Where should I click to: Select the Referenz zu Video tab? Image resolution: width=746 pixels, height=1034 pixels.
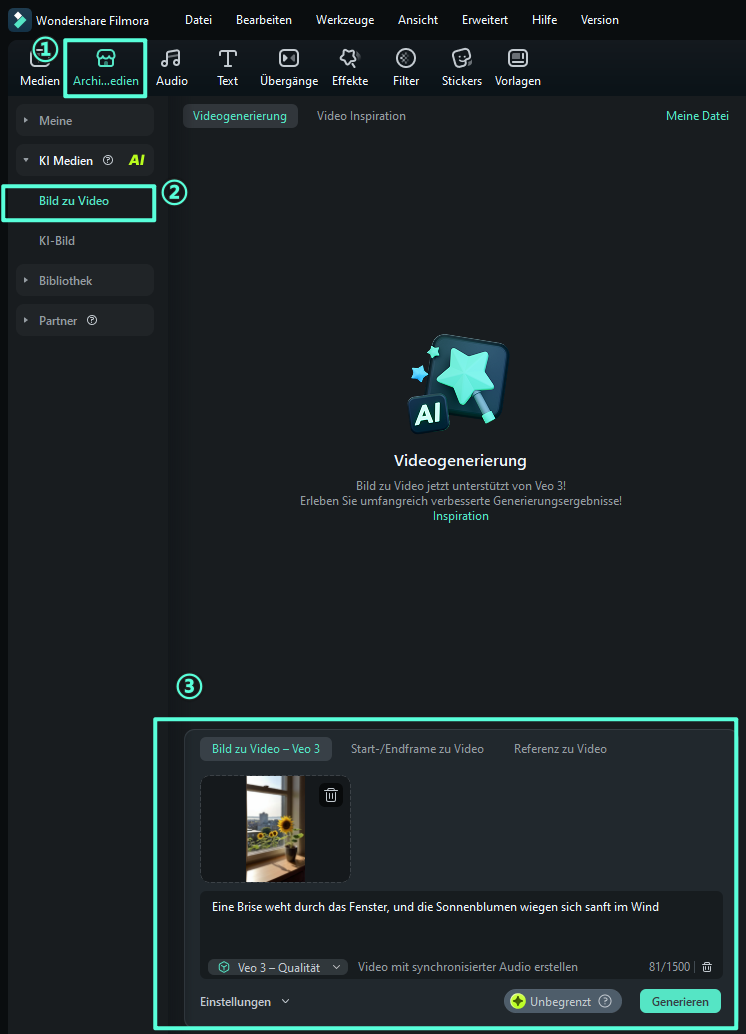[x=561, y=749]
